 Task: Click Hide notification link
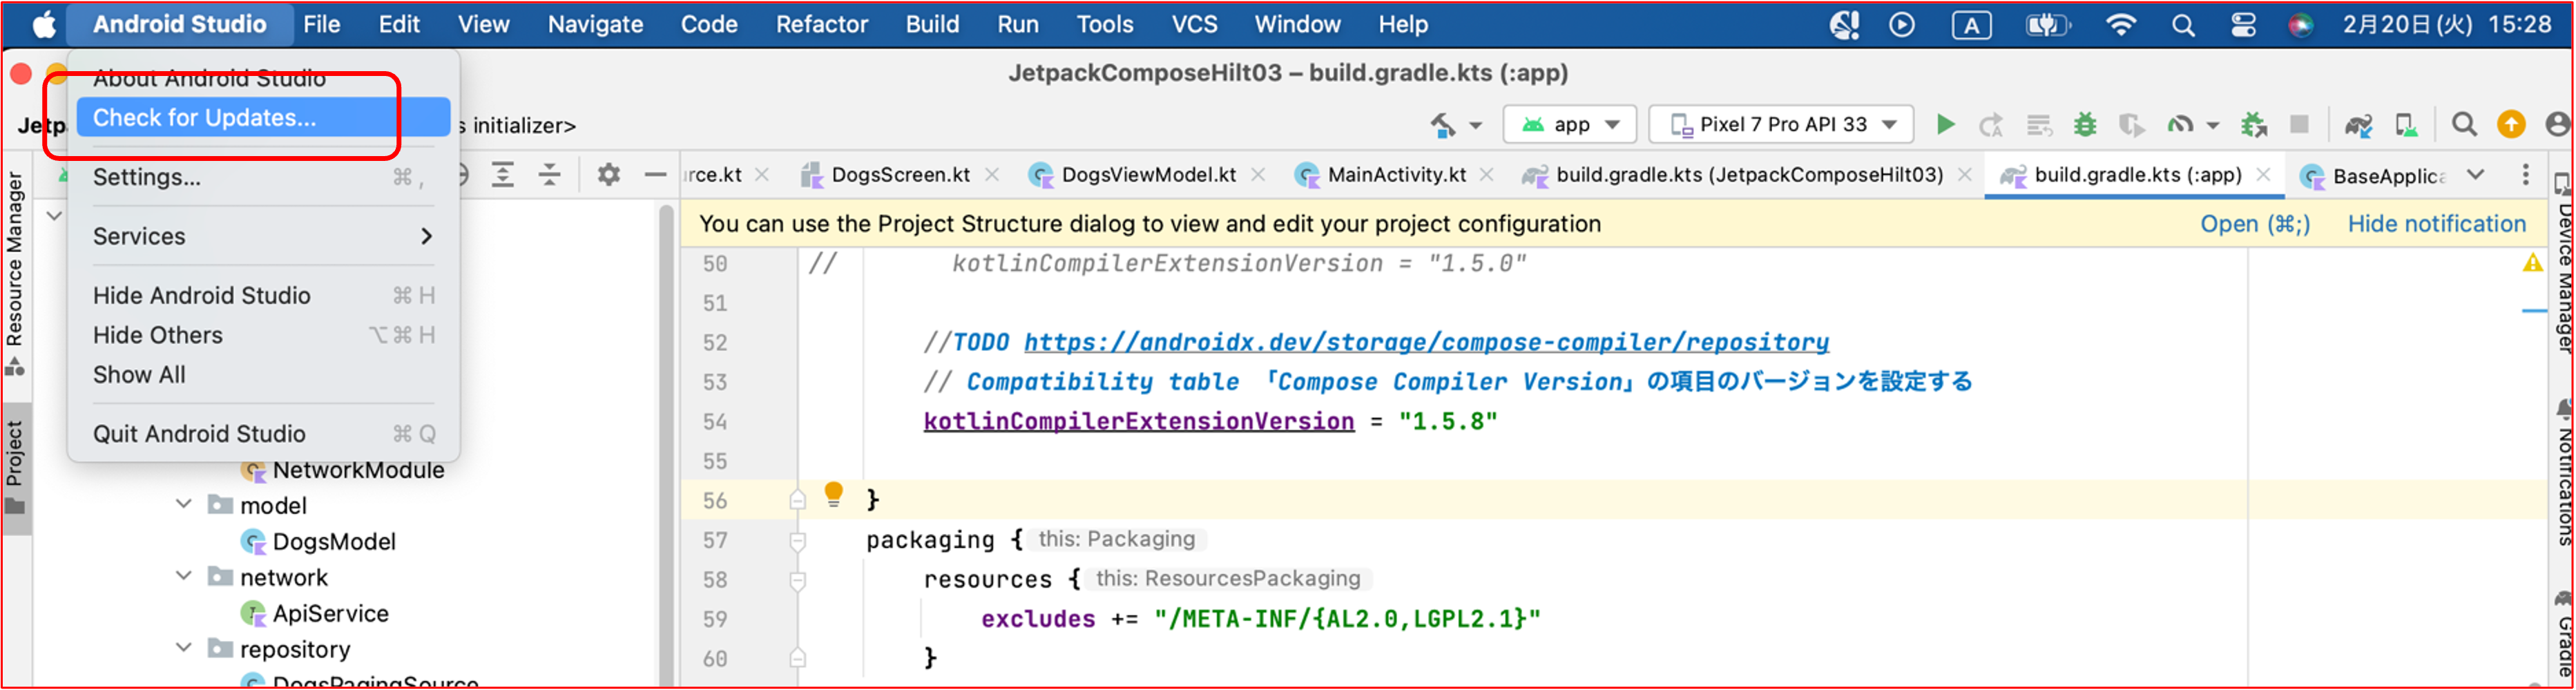[2436, 224]
